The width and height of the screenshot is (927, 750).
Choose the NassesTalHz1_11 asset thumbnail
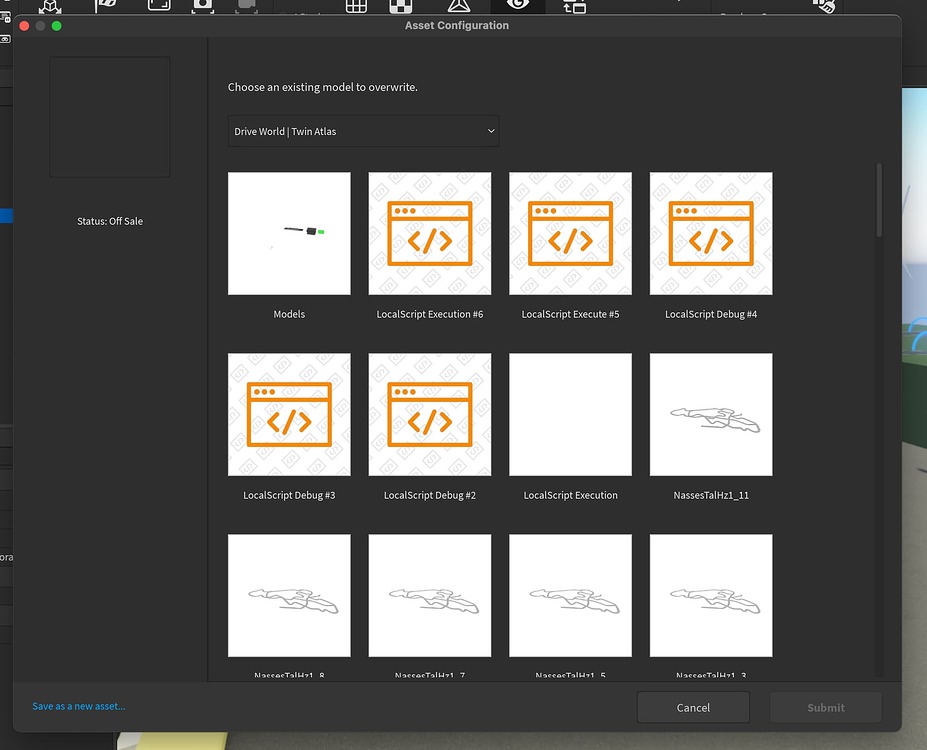pyautogui.click(x=711, y=414)
